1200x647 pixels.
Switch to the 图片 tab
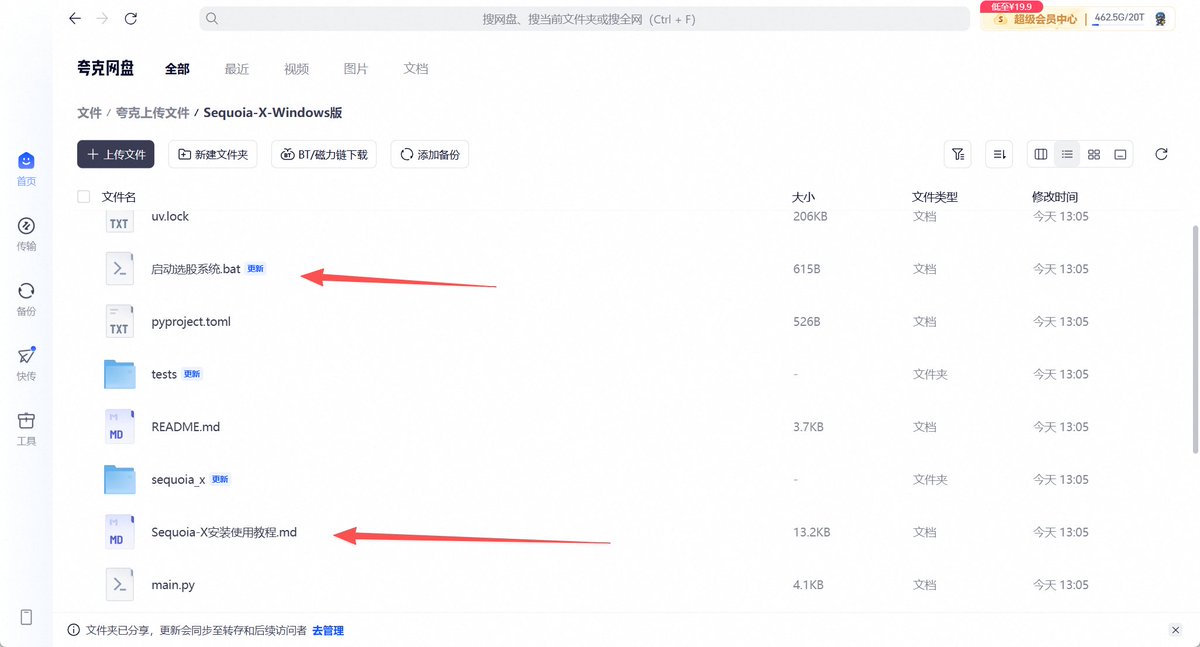356,69
